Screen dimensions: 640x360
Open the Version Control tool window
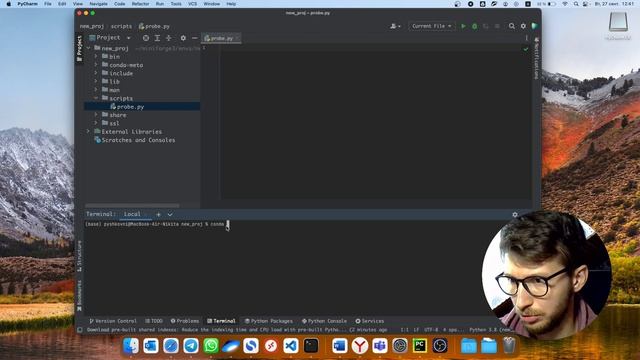[113, 321]
